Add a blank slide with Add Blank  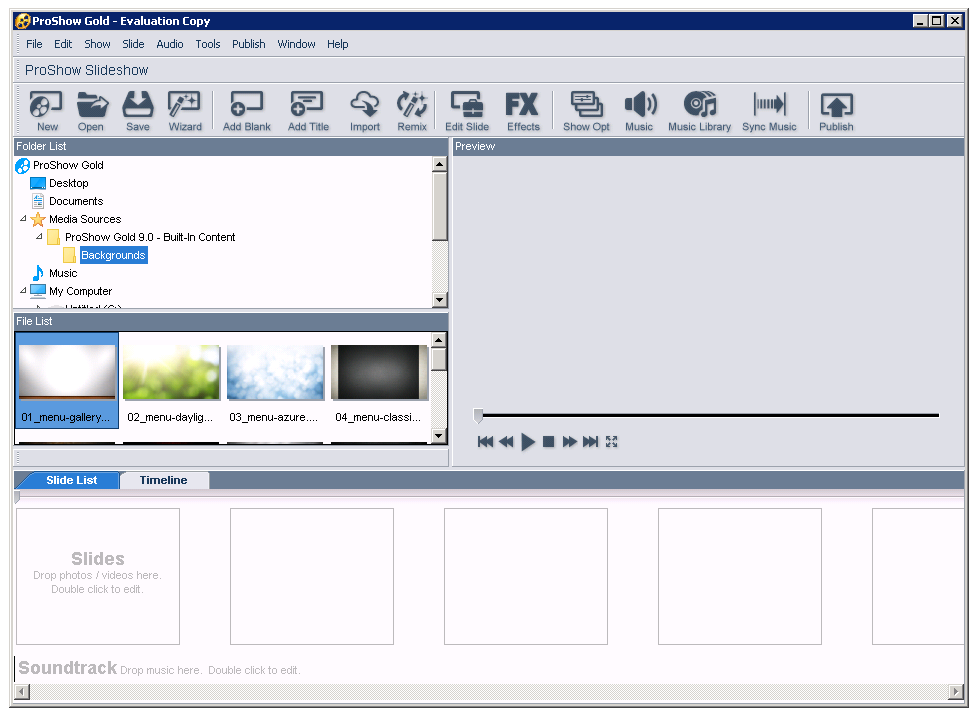coord(247,111)
